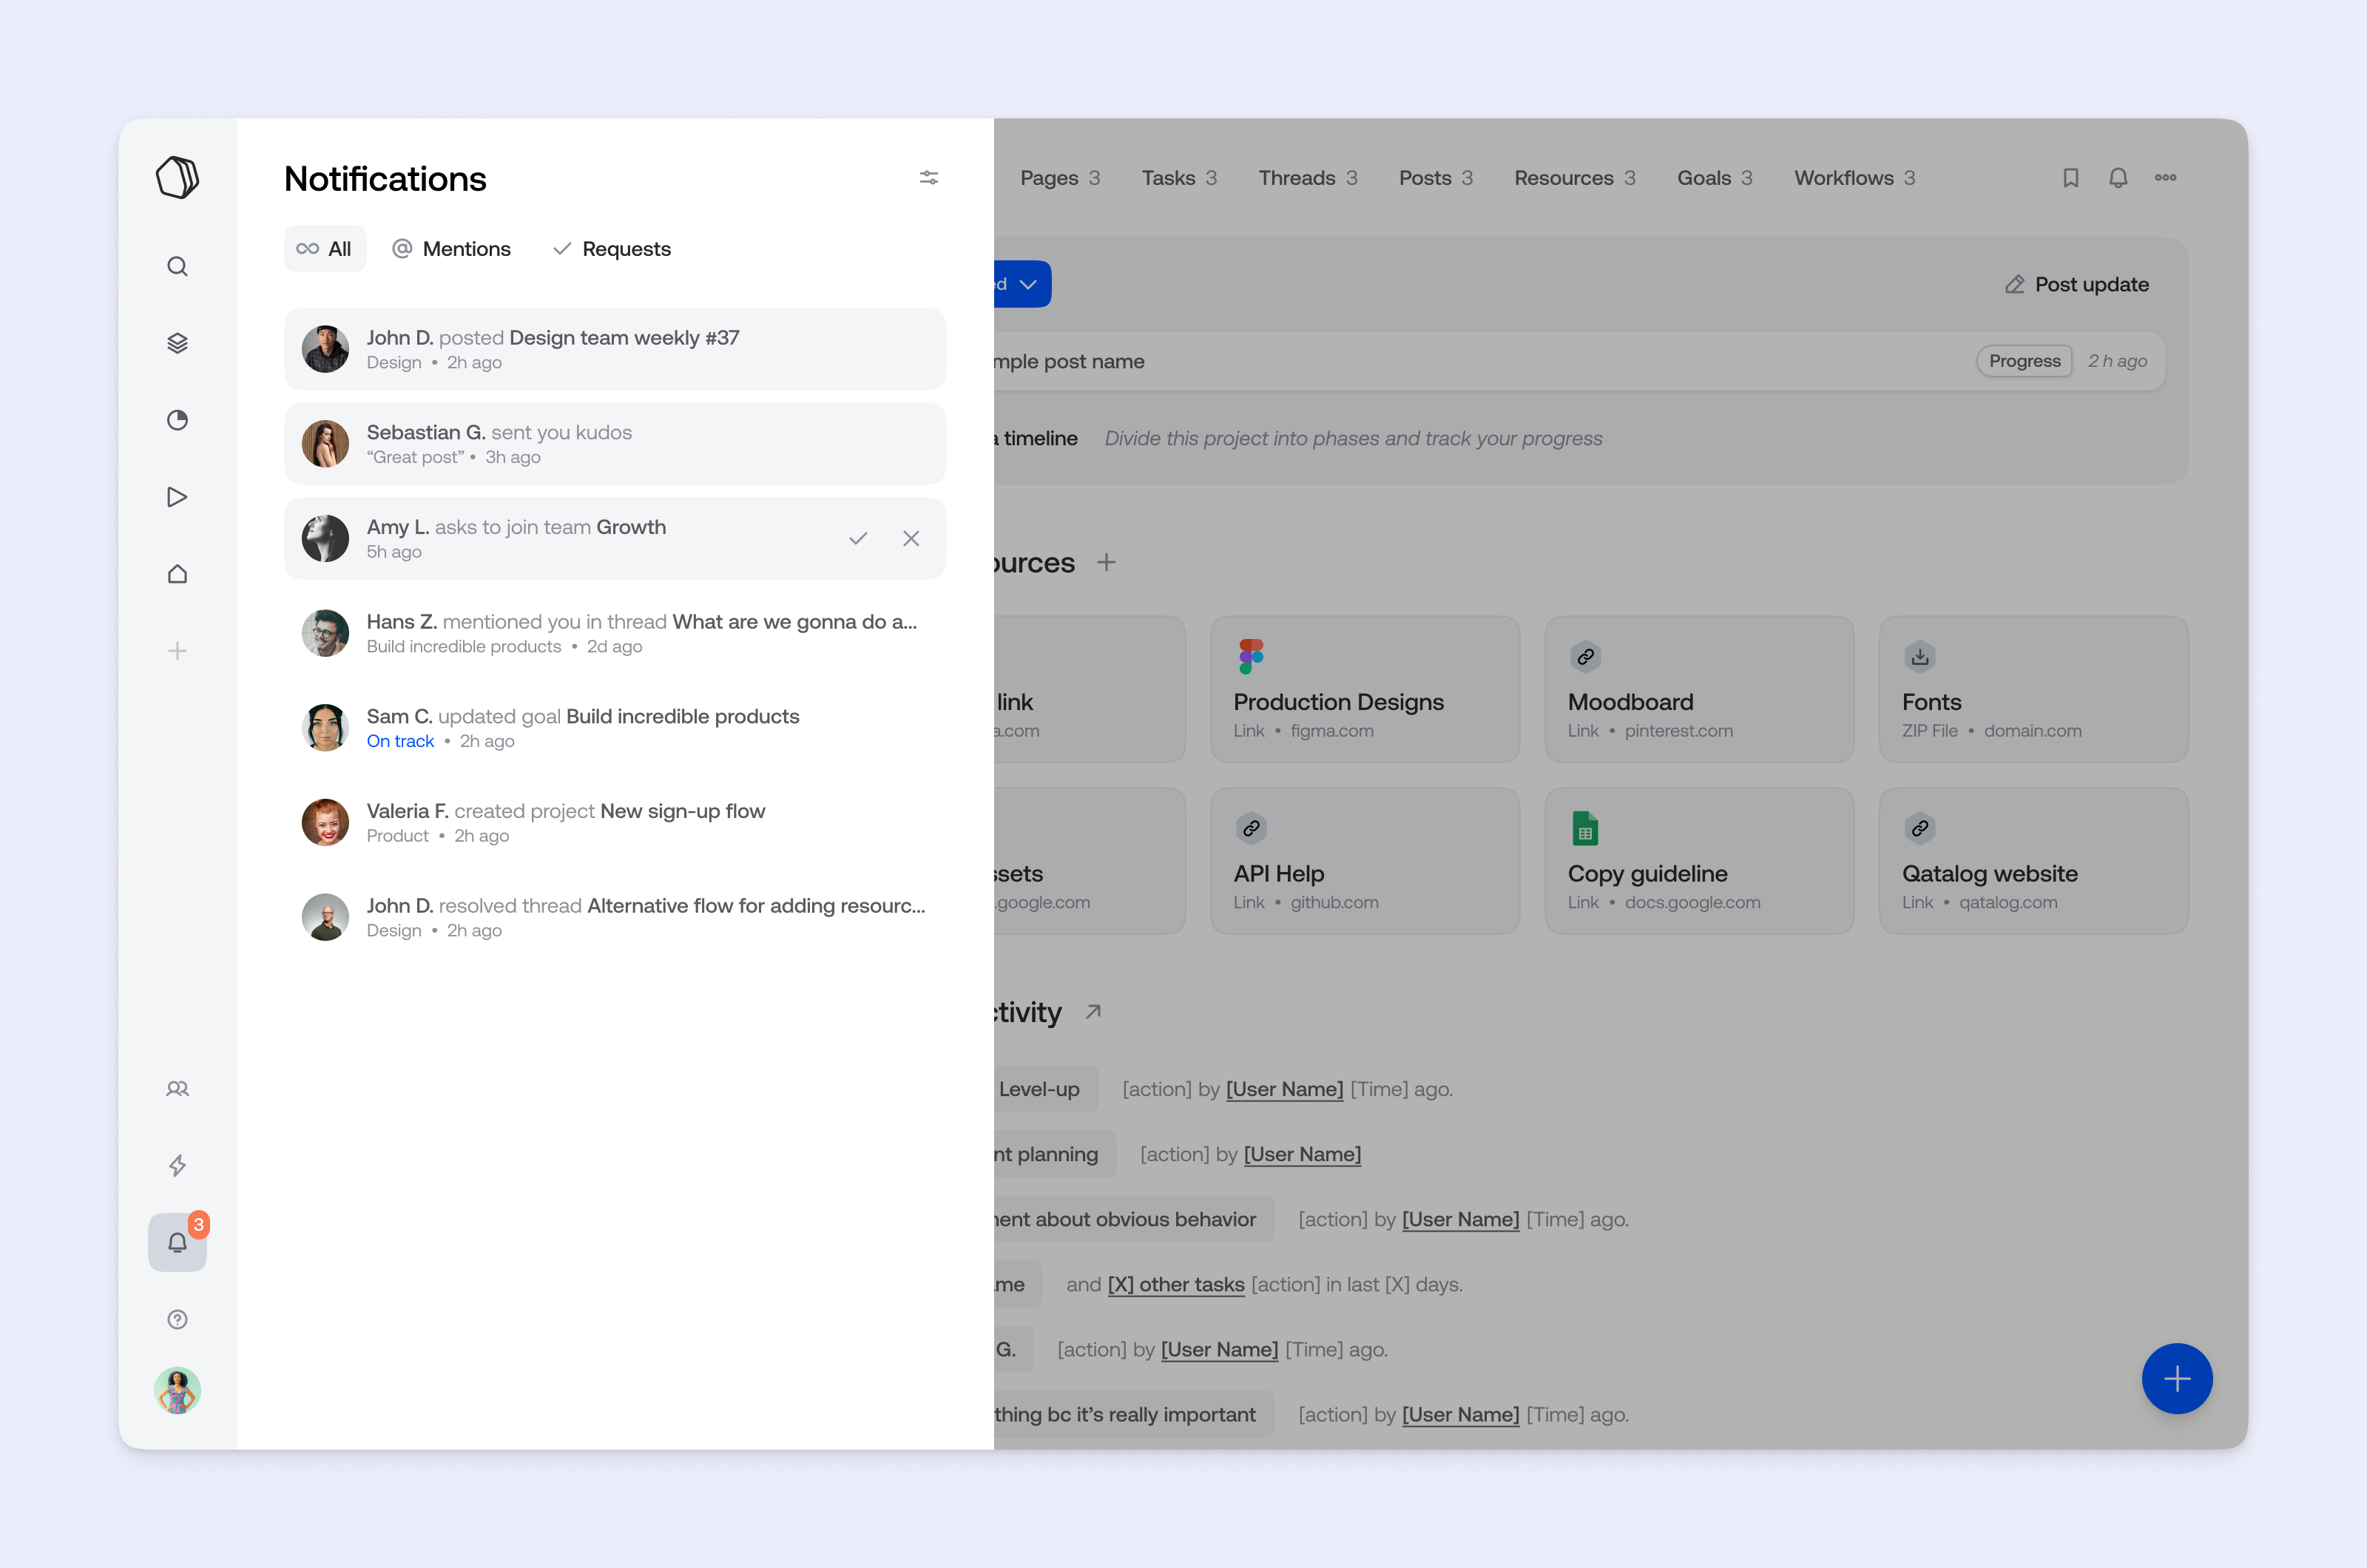This screenshot has height=1568, width=2367.
Task: Click the people icon in the lower sidebar
Action: 177,1089
